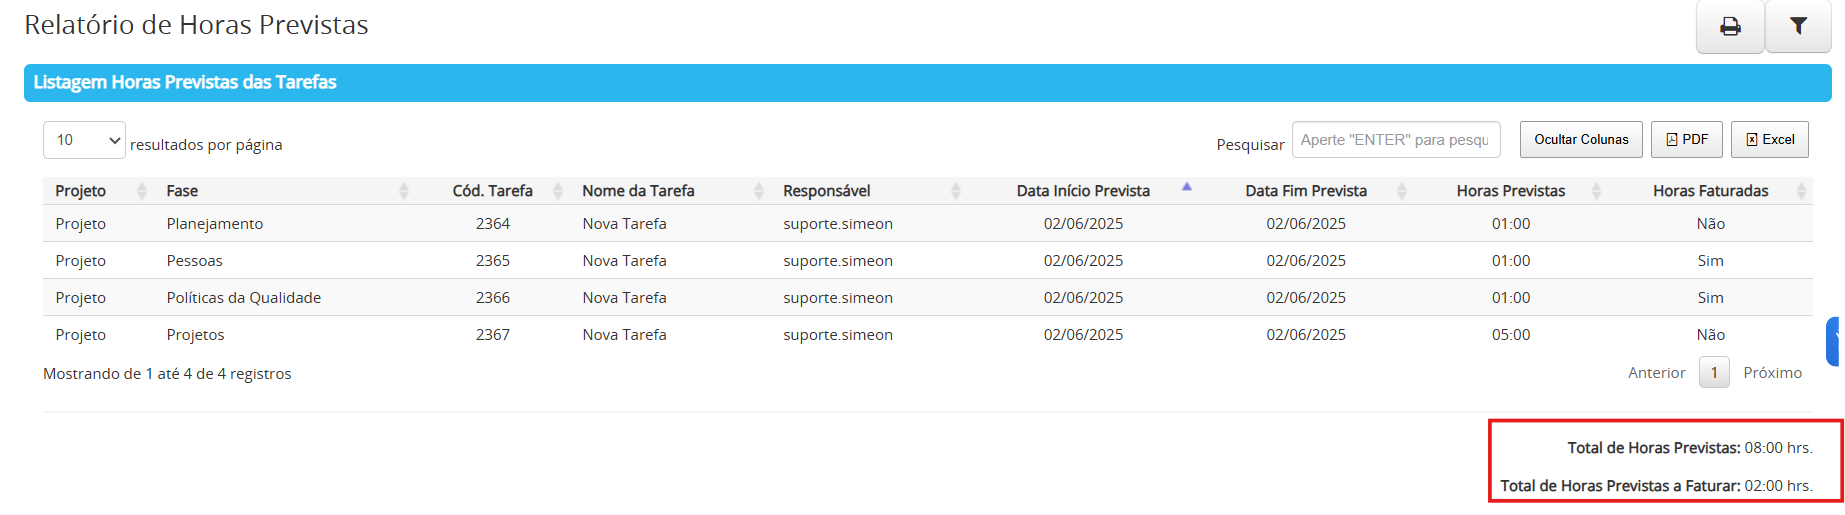Export the table with the Excel button
Image resolution: width=1845 pixels, height=515 pixels.
(1770, 140)
